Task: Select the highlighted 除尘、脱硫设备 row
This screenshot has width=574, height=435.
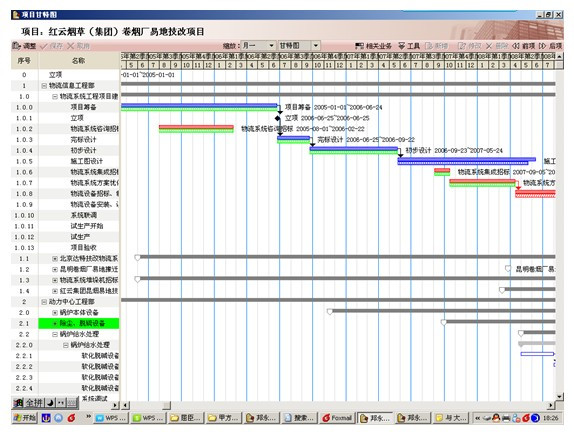Action: (79, 323)
